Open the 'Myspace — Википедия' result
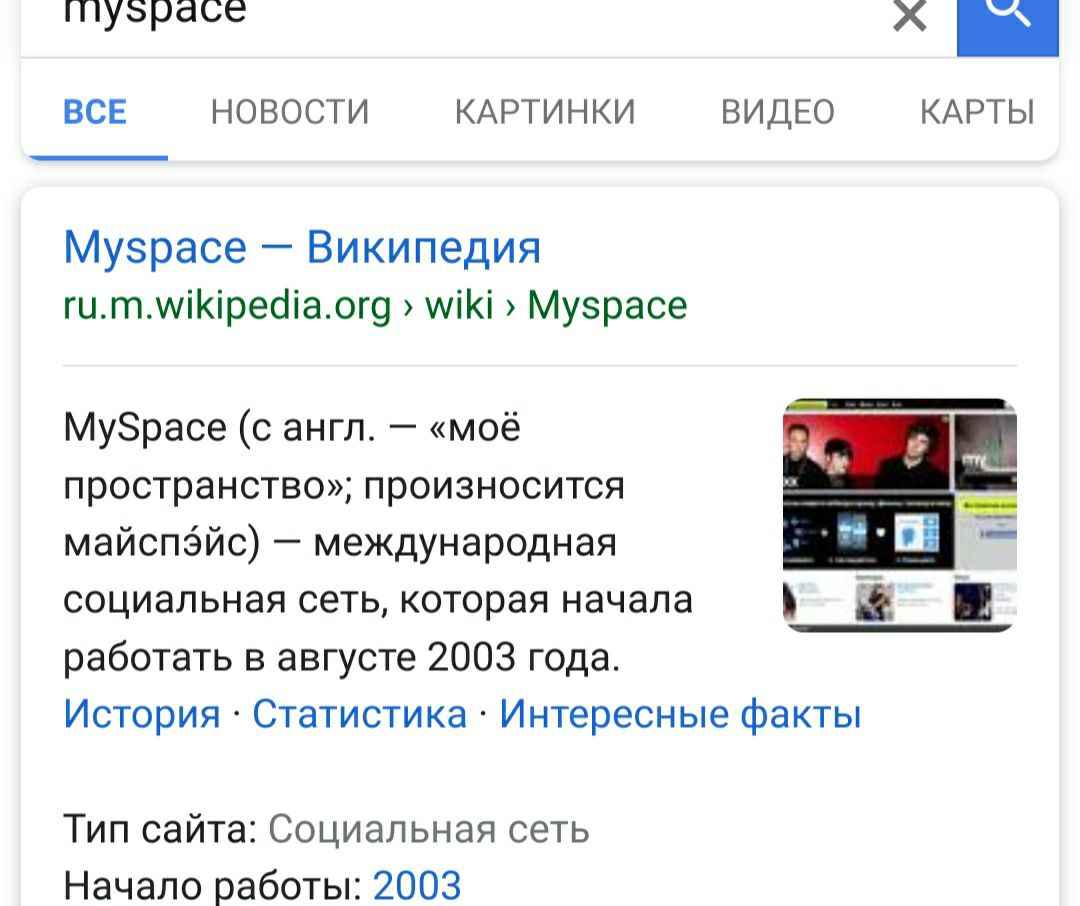 [x=302, y=247]
